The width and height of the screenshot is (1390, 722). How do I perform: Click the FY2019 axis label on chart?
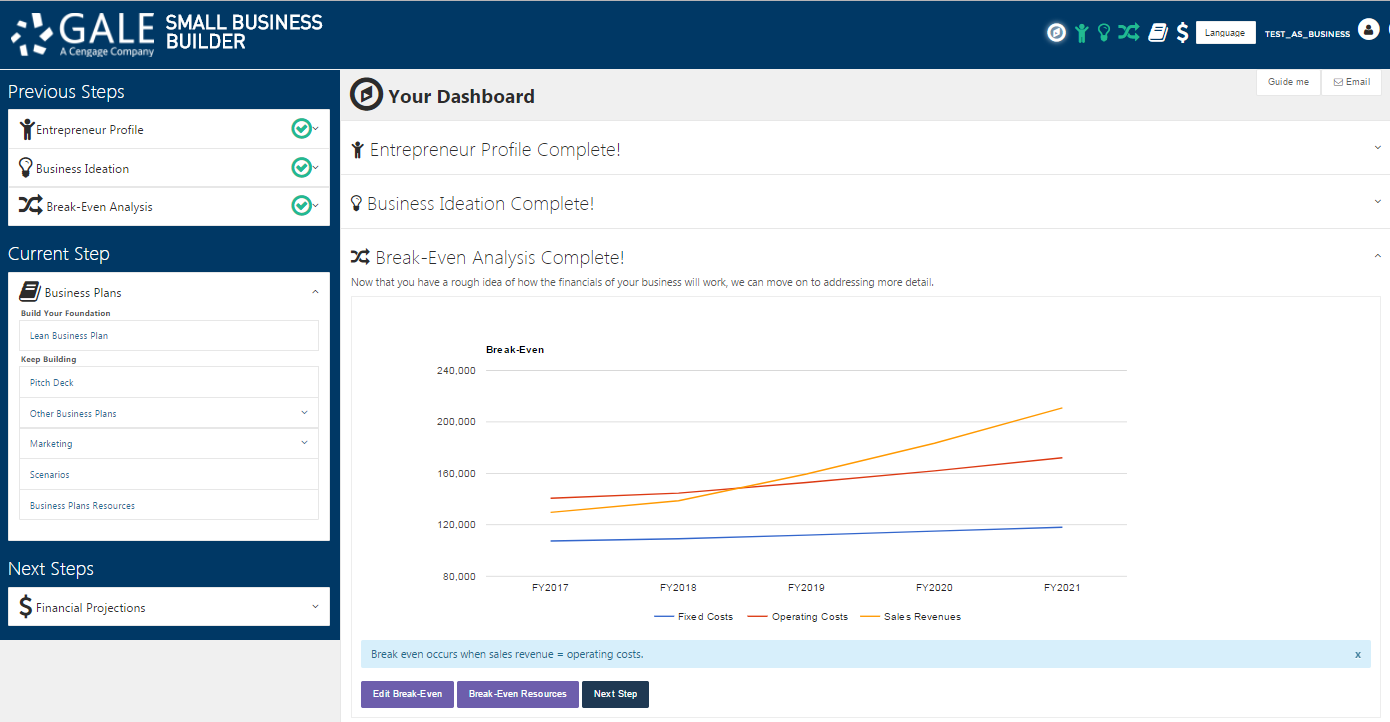806,588
